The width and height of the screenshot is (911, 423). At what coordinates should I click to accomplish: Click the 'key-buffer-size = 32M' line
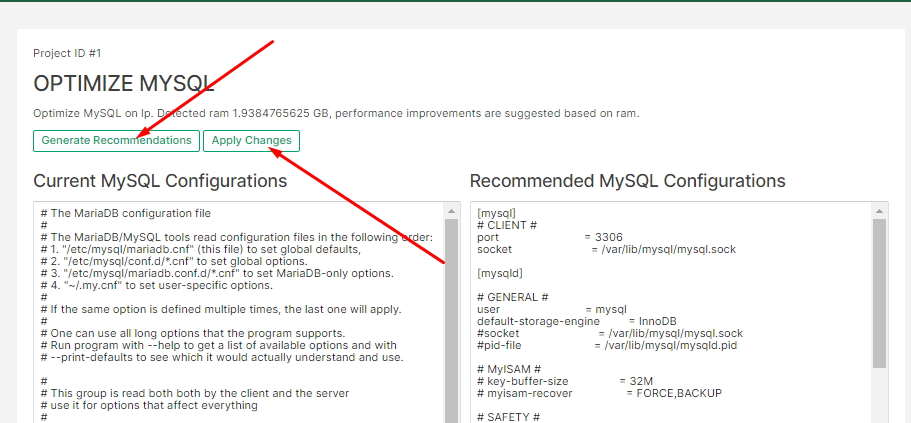tap(565, 381)
